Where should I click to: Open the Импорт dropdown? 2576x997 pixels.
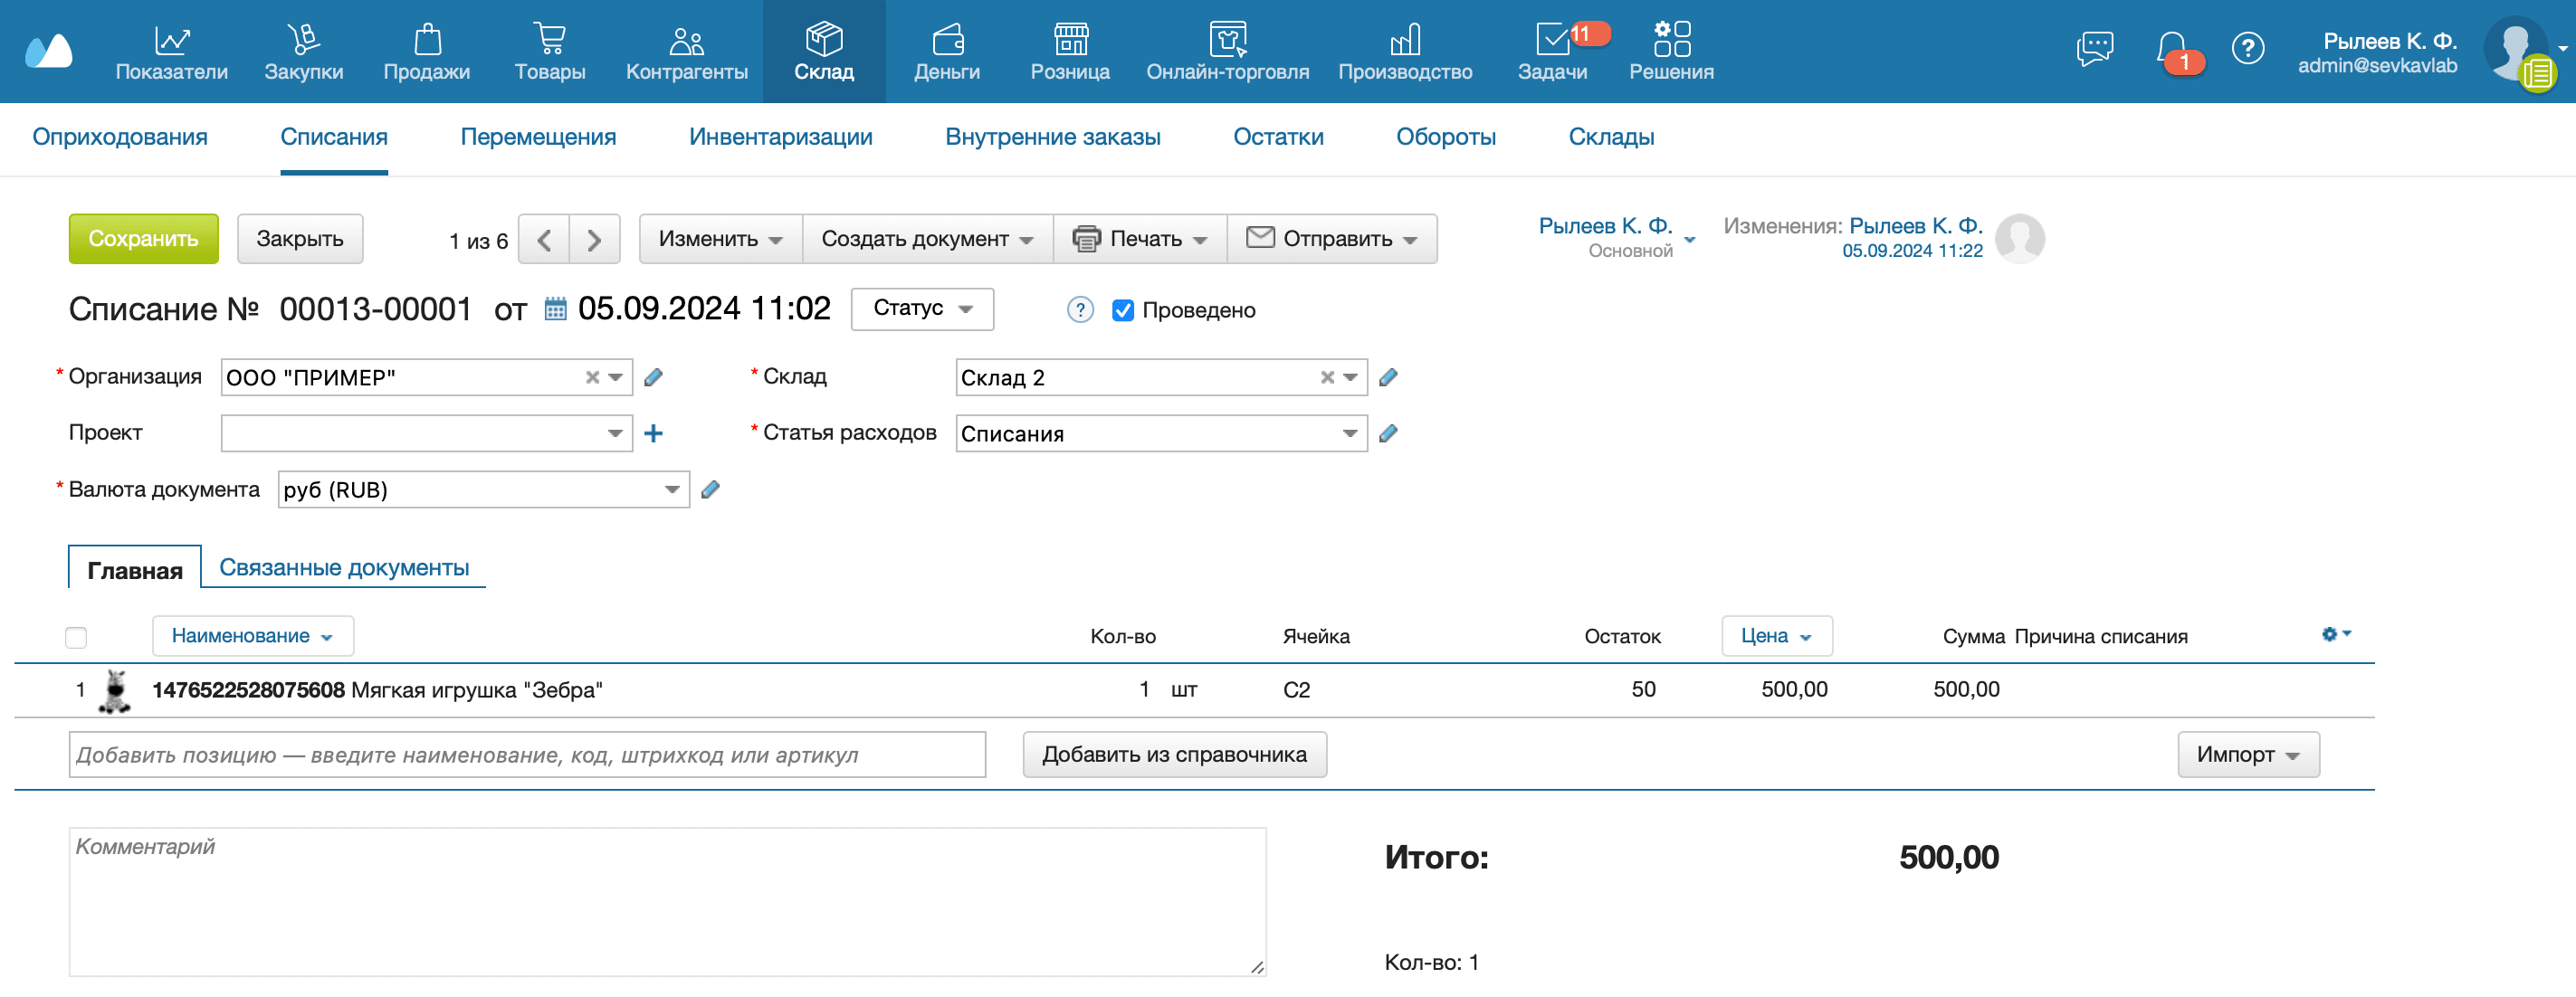coord(2247,755)
